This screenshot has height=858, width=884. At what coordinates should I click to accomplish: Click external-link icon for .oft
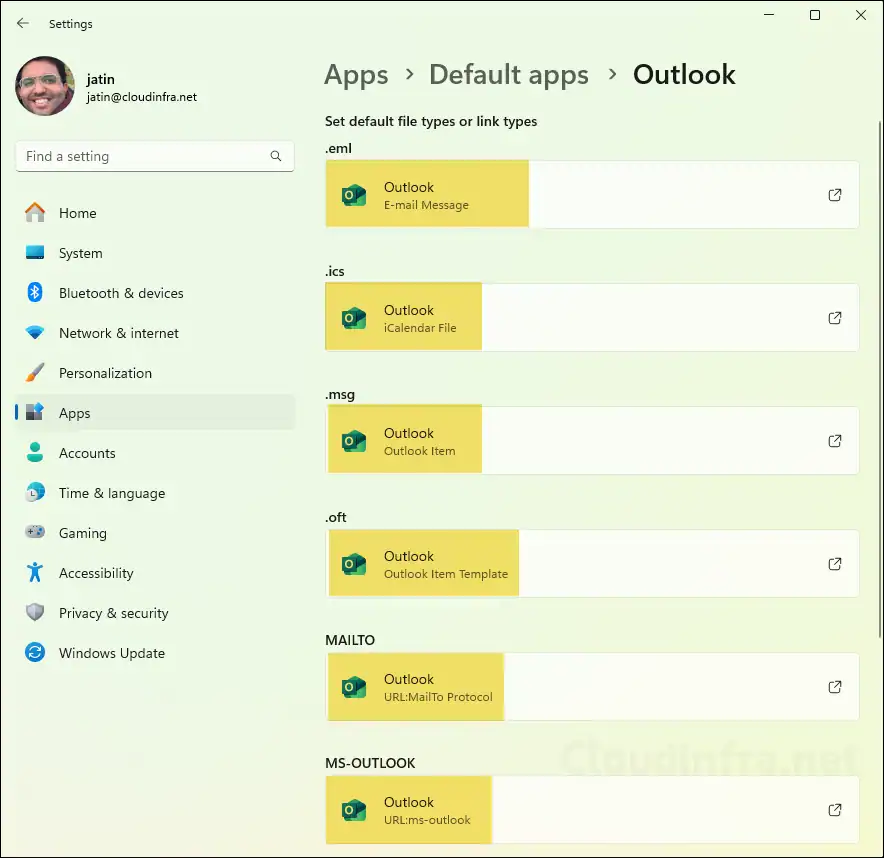[x=835, y=564]
